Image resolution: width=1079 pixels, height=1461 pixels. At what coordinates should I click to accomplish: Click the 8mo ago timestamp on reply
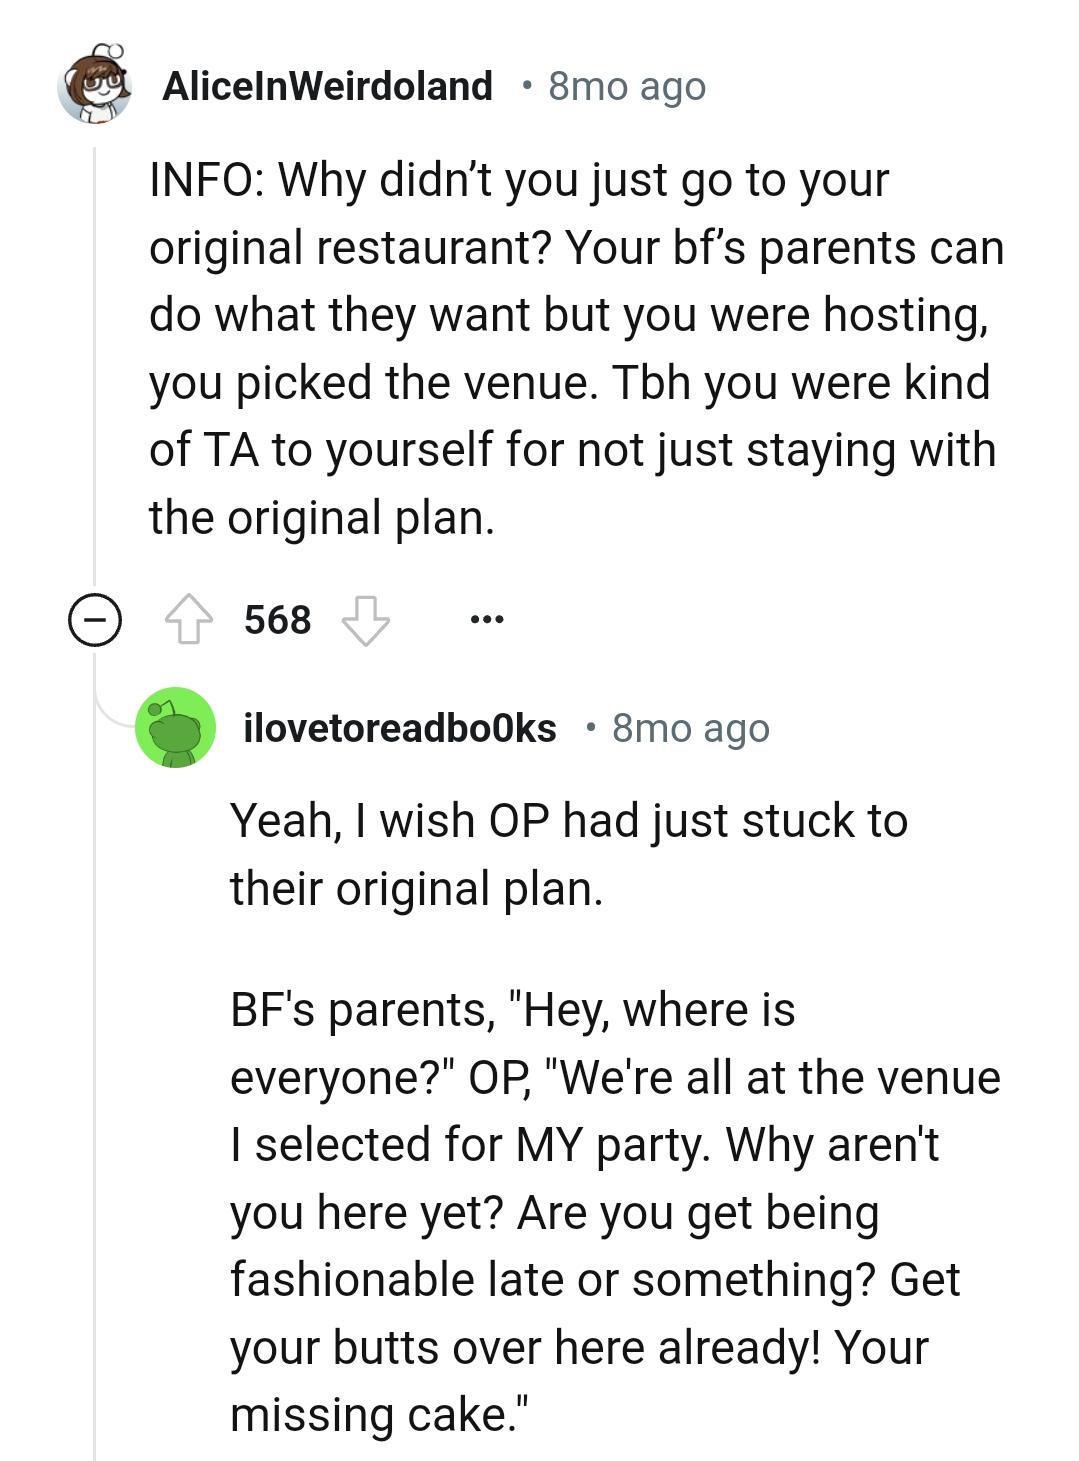[689, 729]
